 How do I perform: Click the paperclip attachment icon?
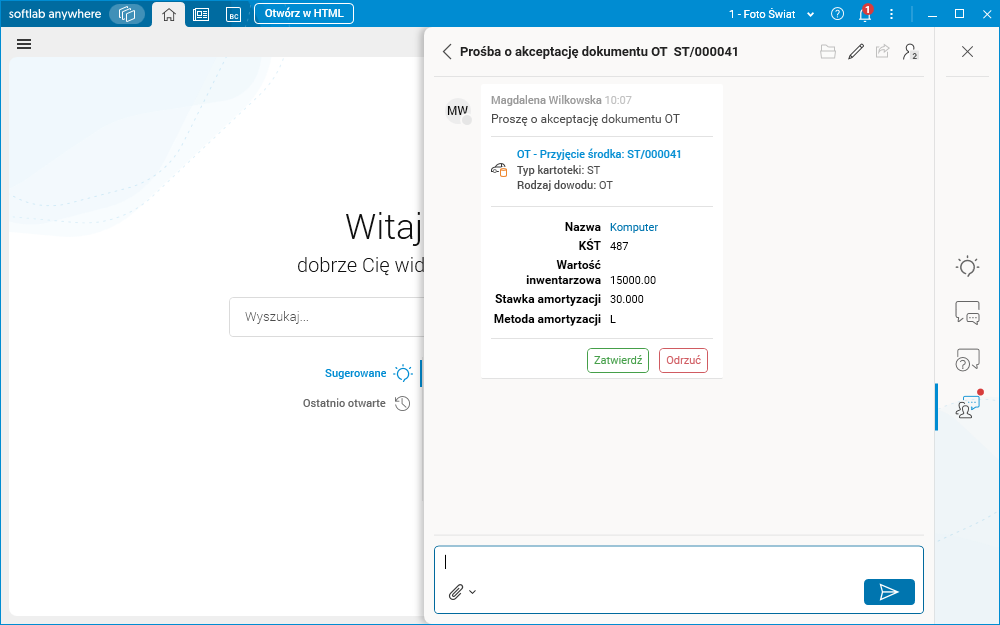pos(455,592)
